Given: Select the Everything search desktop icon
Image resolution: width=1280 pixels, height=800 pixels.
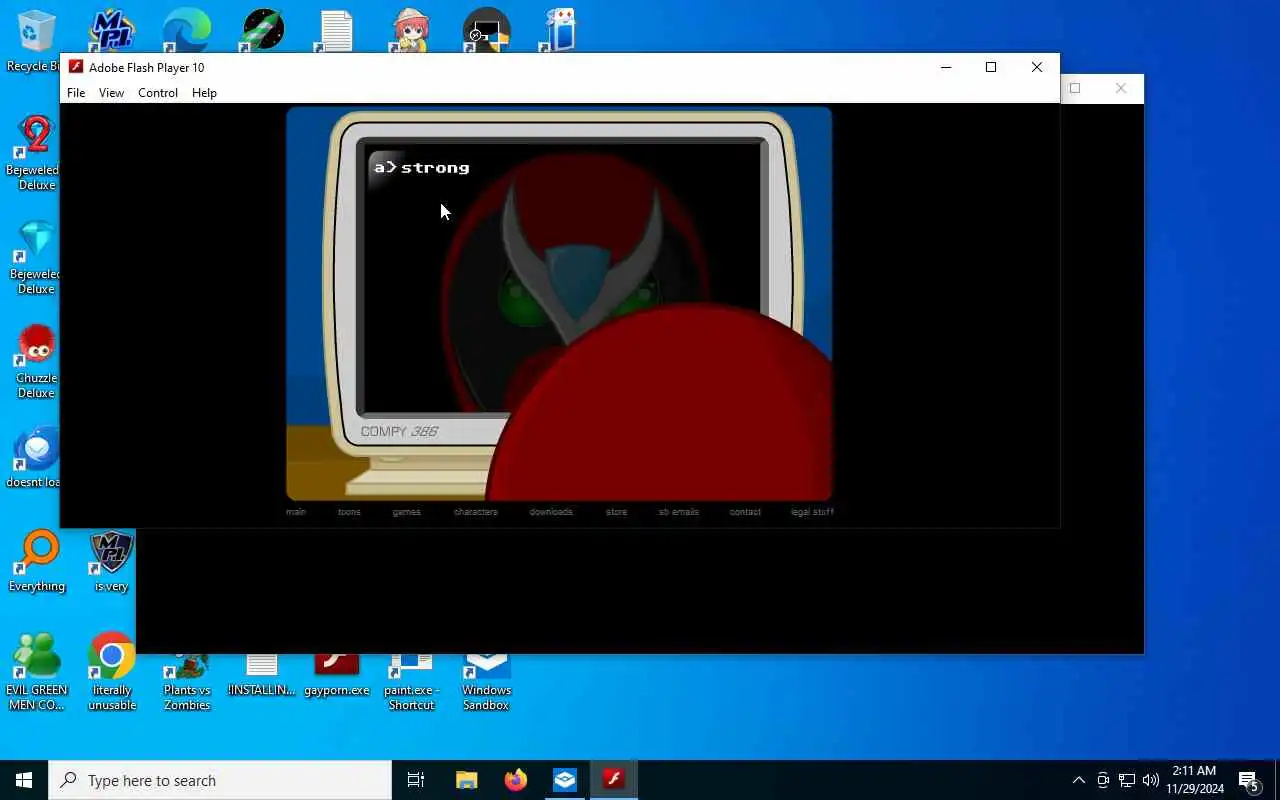Looking at the screenshot, I should pos(37,562).
